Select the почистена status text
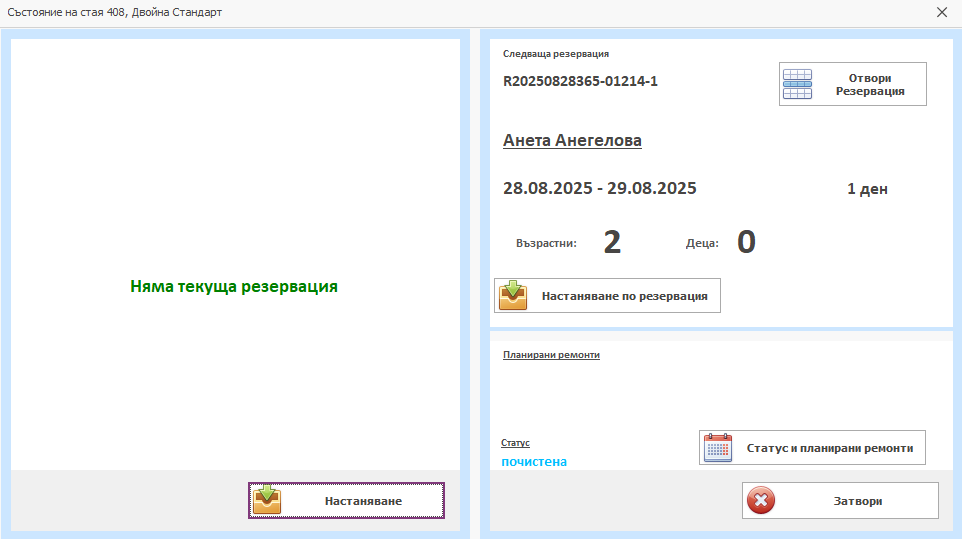 [534, 462]
